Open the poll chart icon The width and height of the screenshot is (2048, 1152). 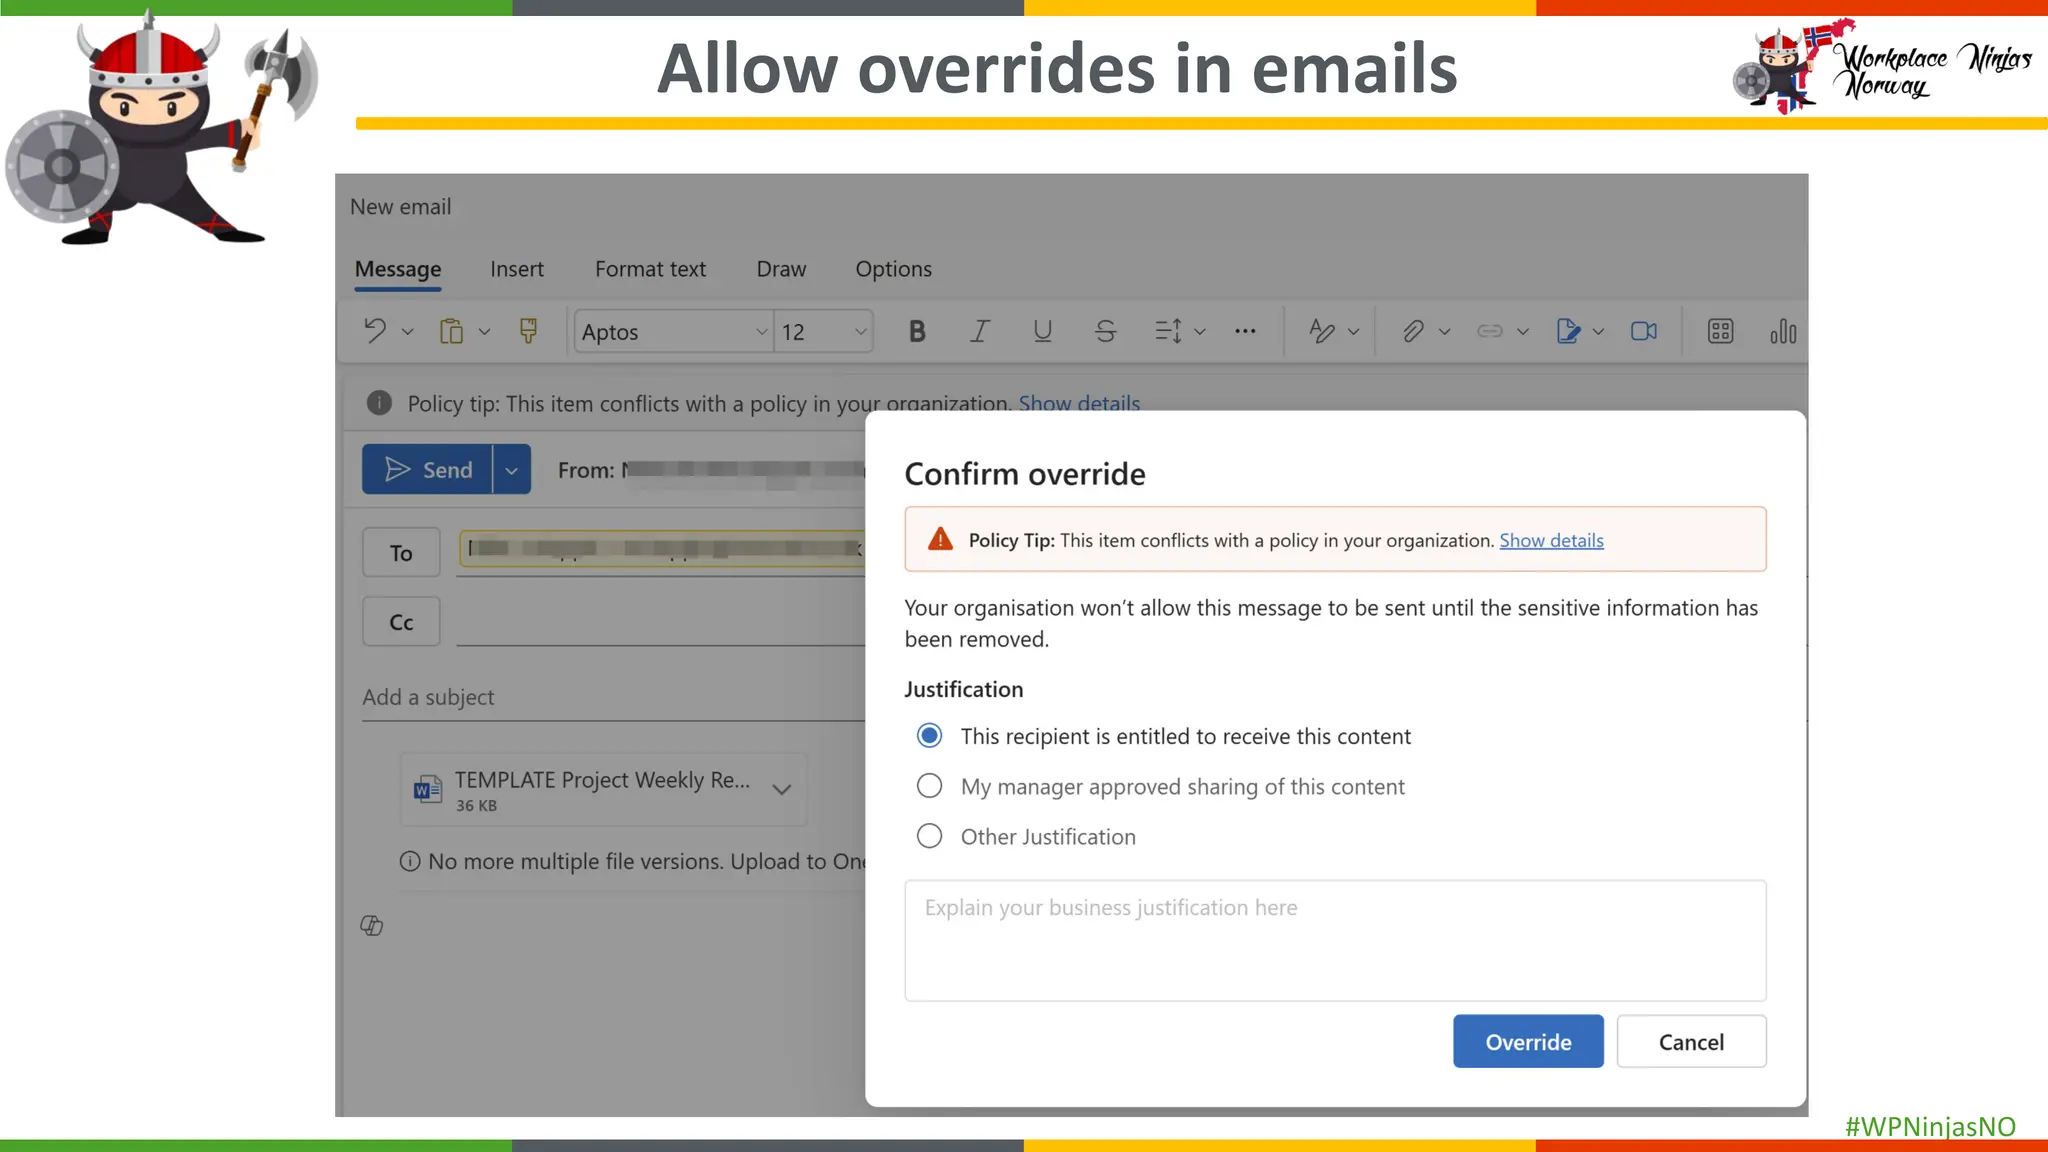(1782, 331)
